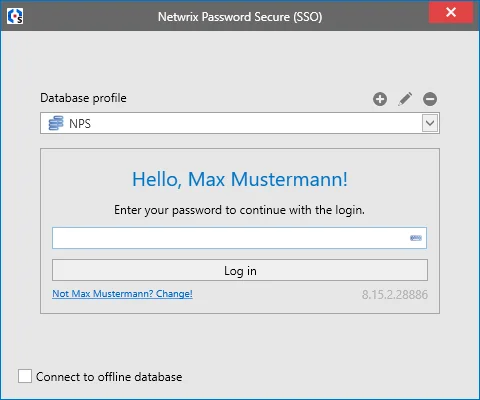Expand the Database profile dropdown arrow

(430, 123)
